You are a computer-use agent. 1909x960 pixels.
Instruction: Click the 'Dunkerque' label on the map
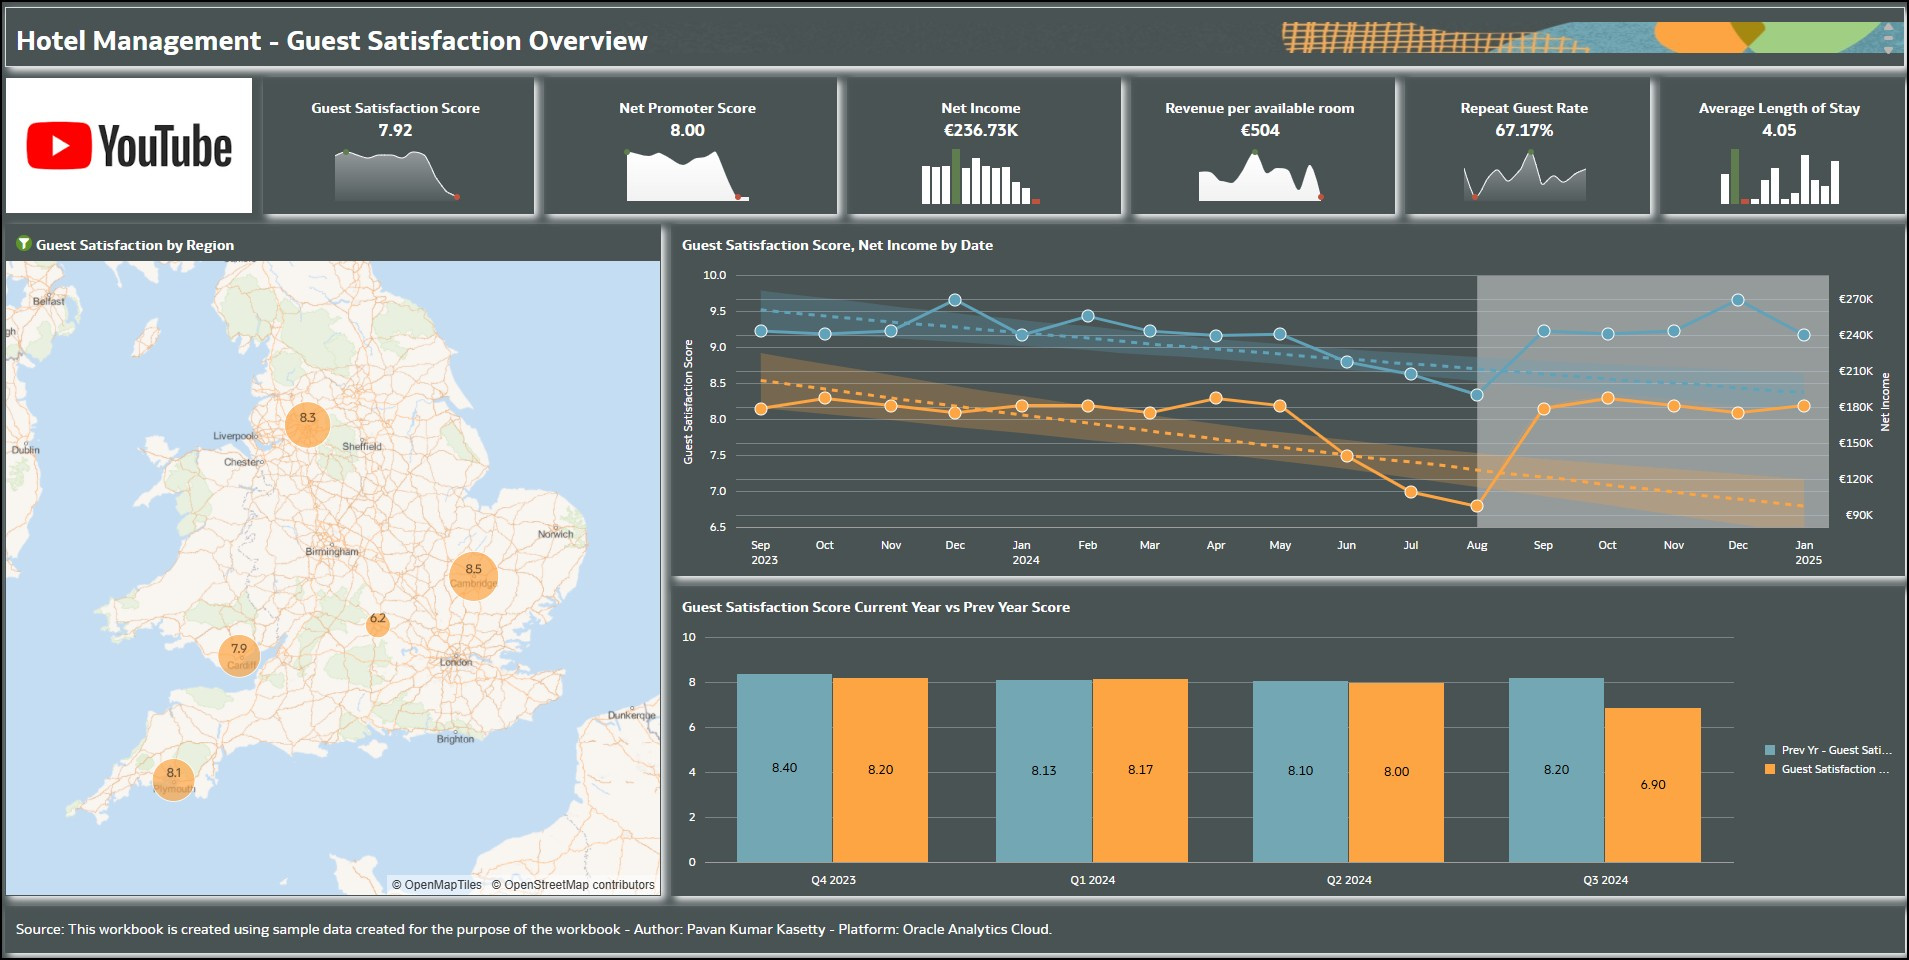[x=632, y=715]
